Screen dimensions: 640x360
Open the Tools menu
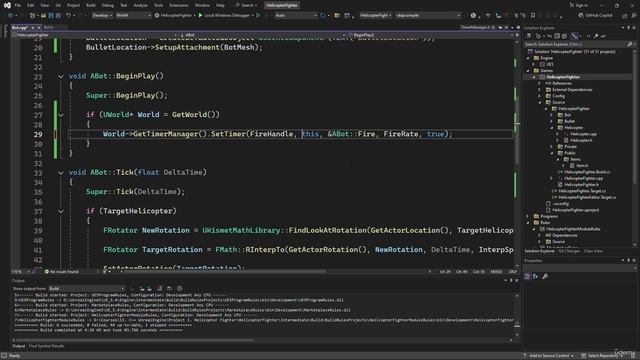click(158, 5)
